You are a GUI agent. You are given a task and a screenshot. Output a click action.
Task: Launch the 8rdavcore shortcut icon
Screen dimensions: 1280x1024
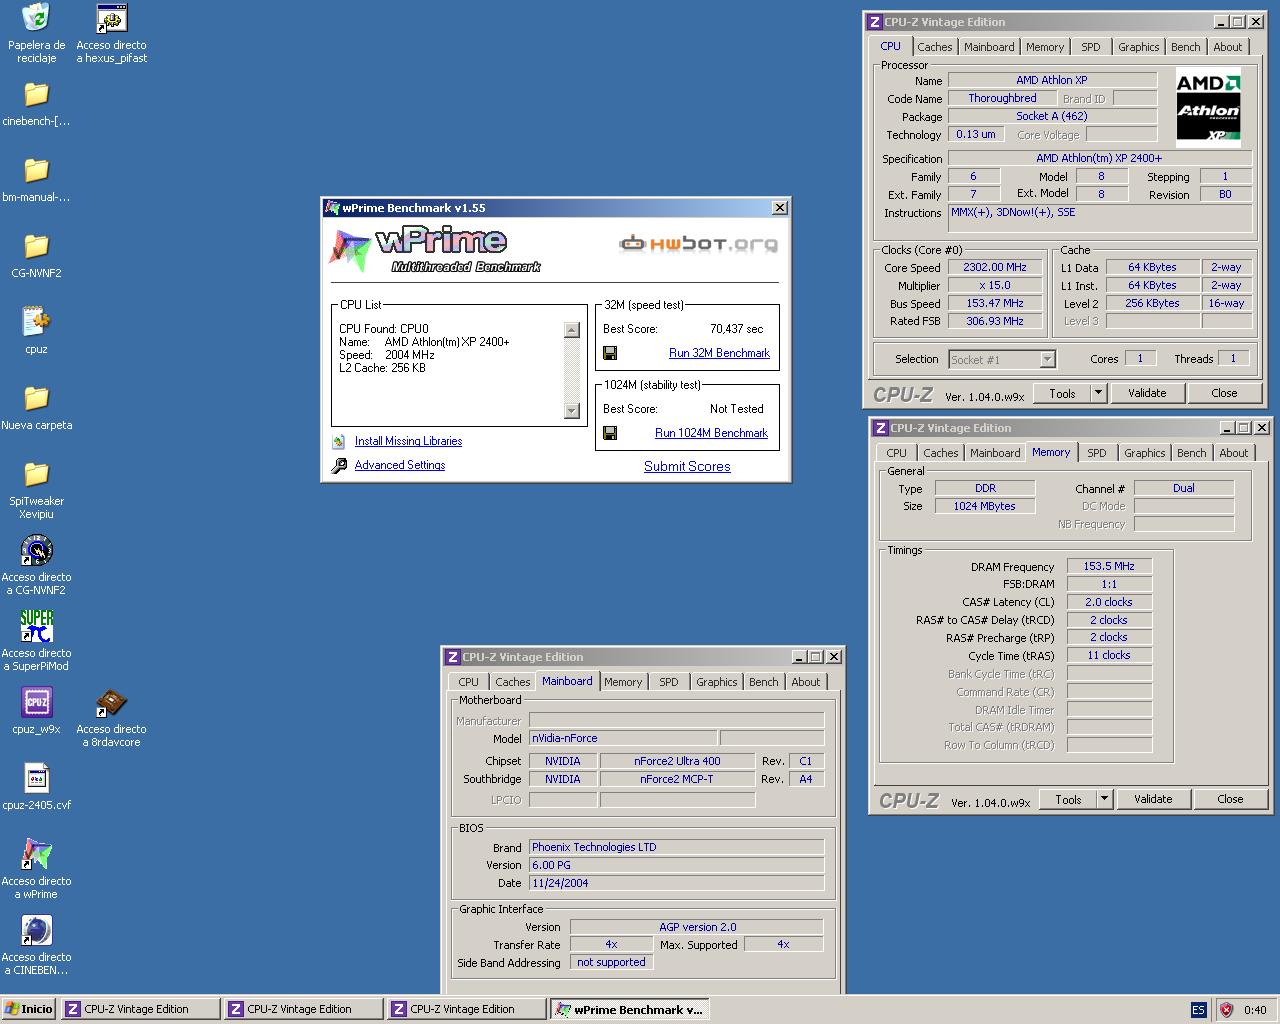(x=111, y=702)
